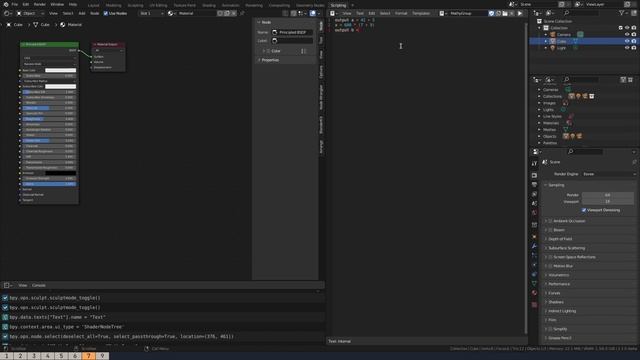Select the Object Data mesh tab icon
Image resolution: width=640 pixels, height=360 pixels.
coord(534,283)
